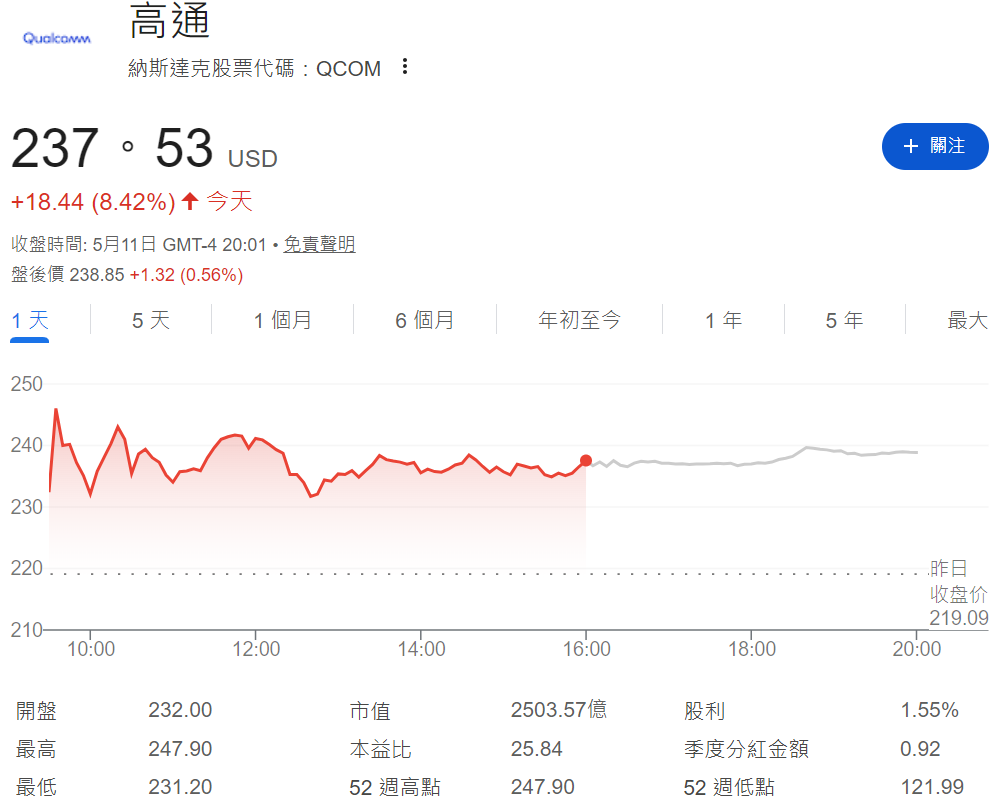This screenshot has width=1001, height=796.
Task: Click the main price 237.53 USD
Action: tap(144, 148)
